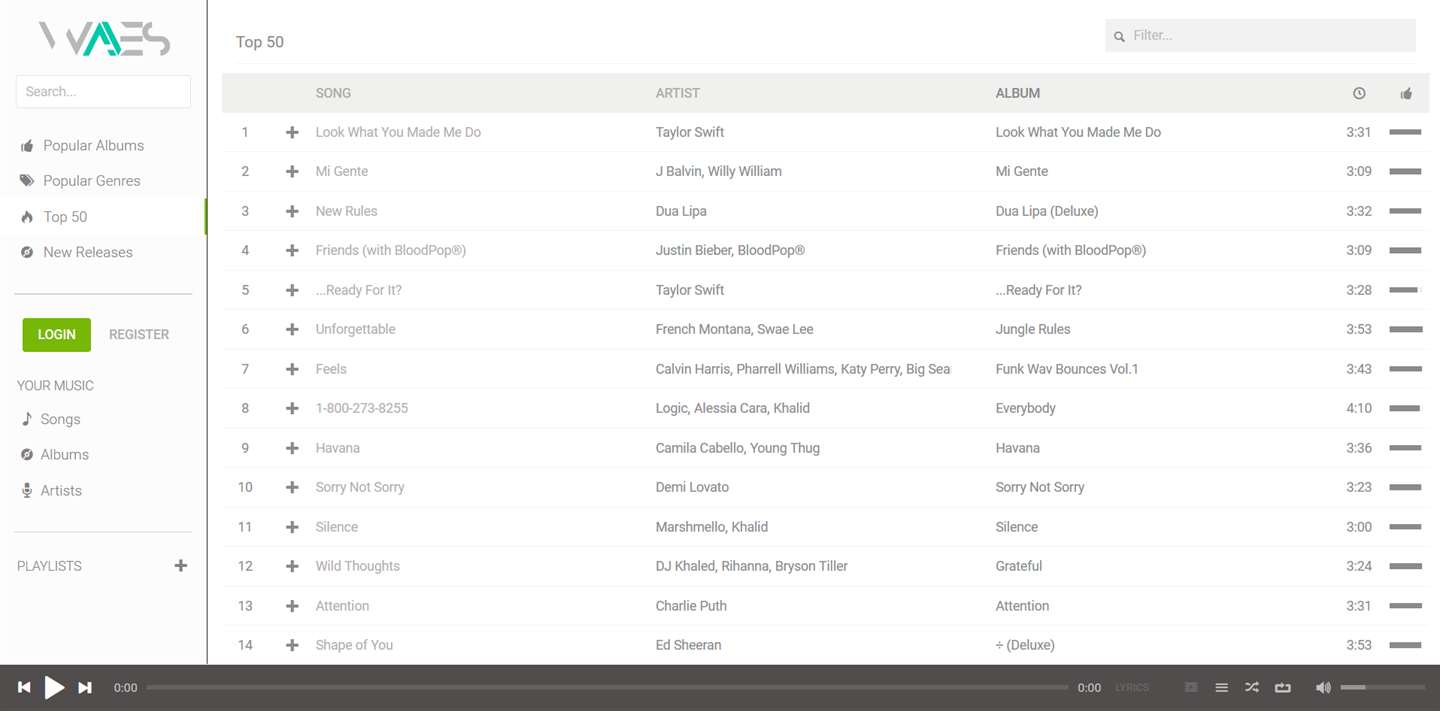Viewport: 1440px width, 711px height.
Task: Go to Albums under Your Music
Action: click(x=64, y=455)
